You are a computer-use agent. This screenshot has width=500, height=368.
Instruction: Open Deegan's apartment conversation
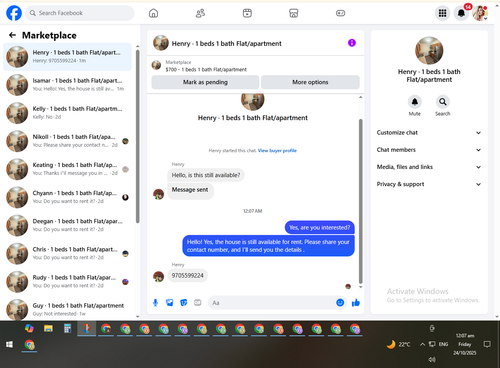tap(68, 225)
